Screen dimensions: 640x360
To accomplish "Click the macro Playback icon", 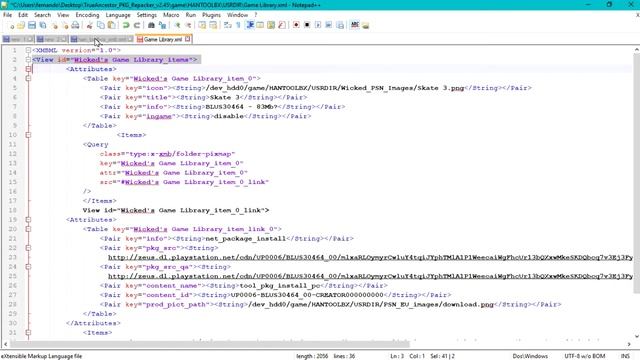I will 318,25.
